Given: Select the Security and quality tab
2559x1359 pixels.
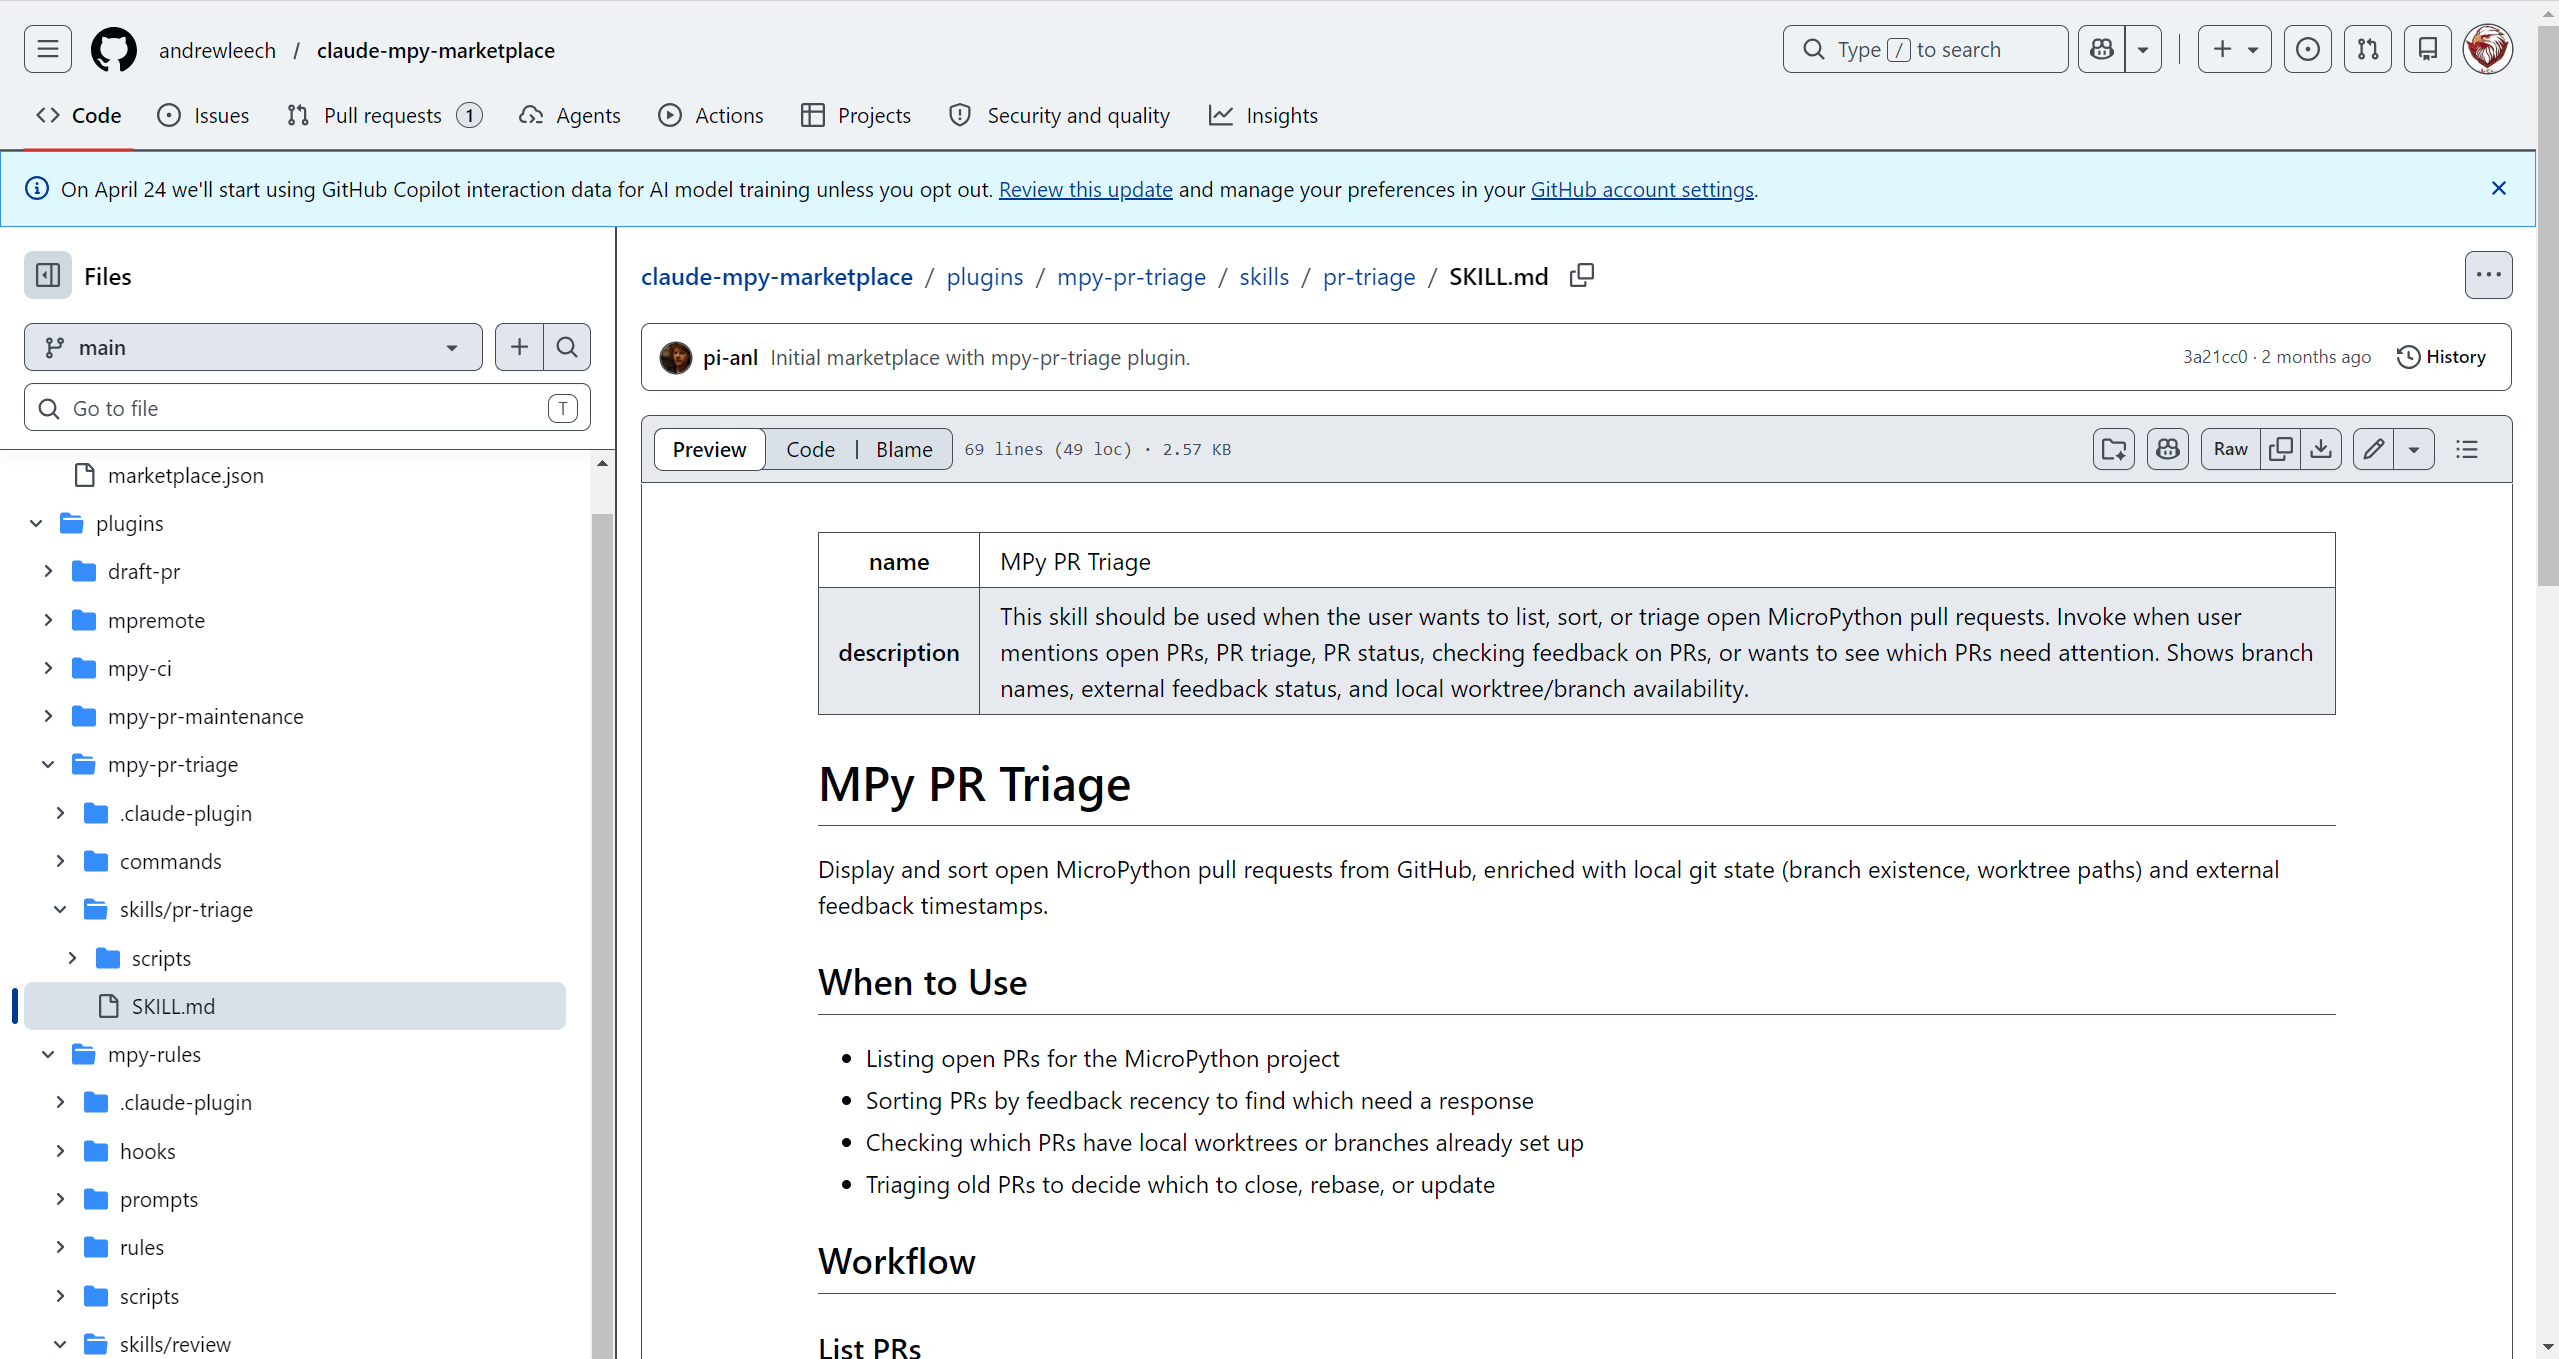Looking at the screenshot, I should 1060,115.
